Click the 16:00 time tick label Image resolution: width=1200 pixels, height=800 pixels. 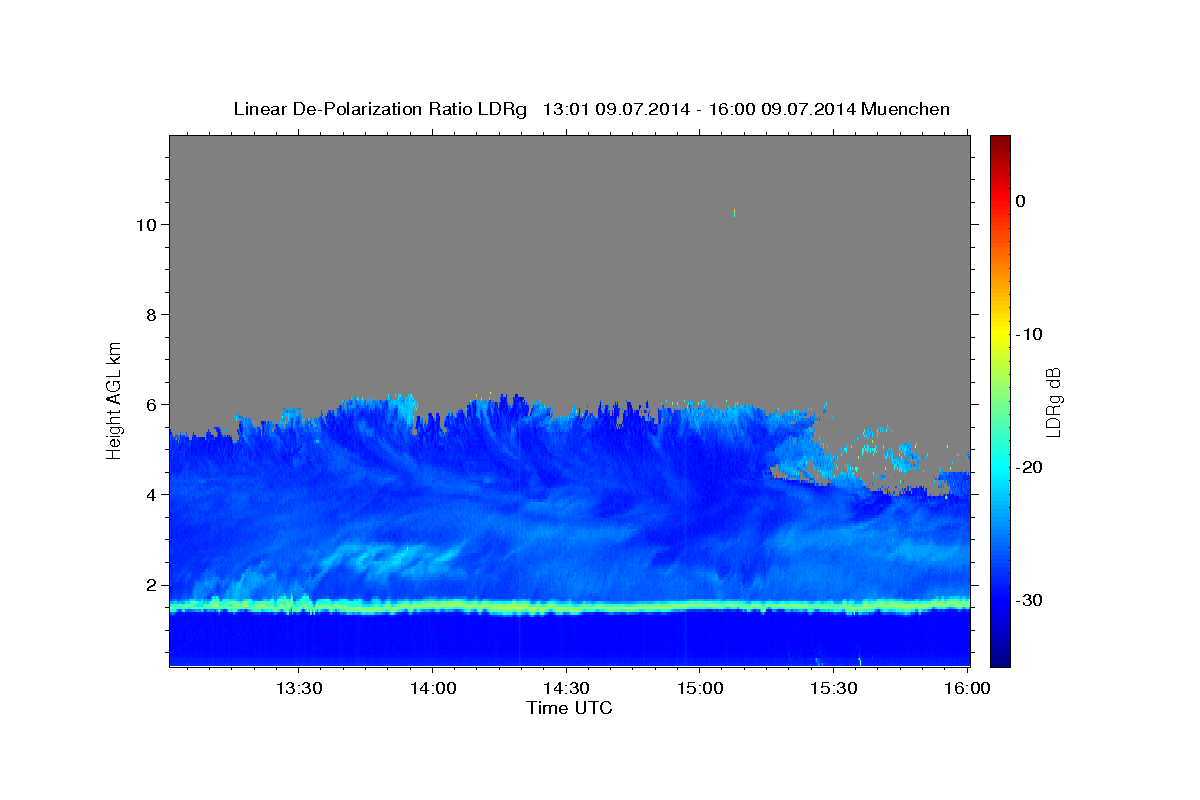(x=966, y=689)
